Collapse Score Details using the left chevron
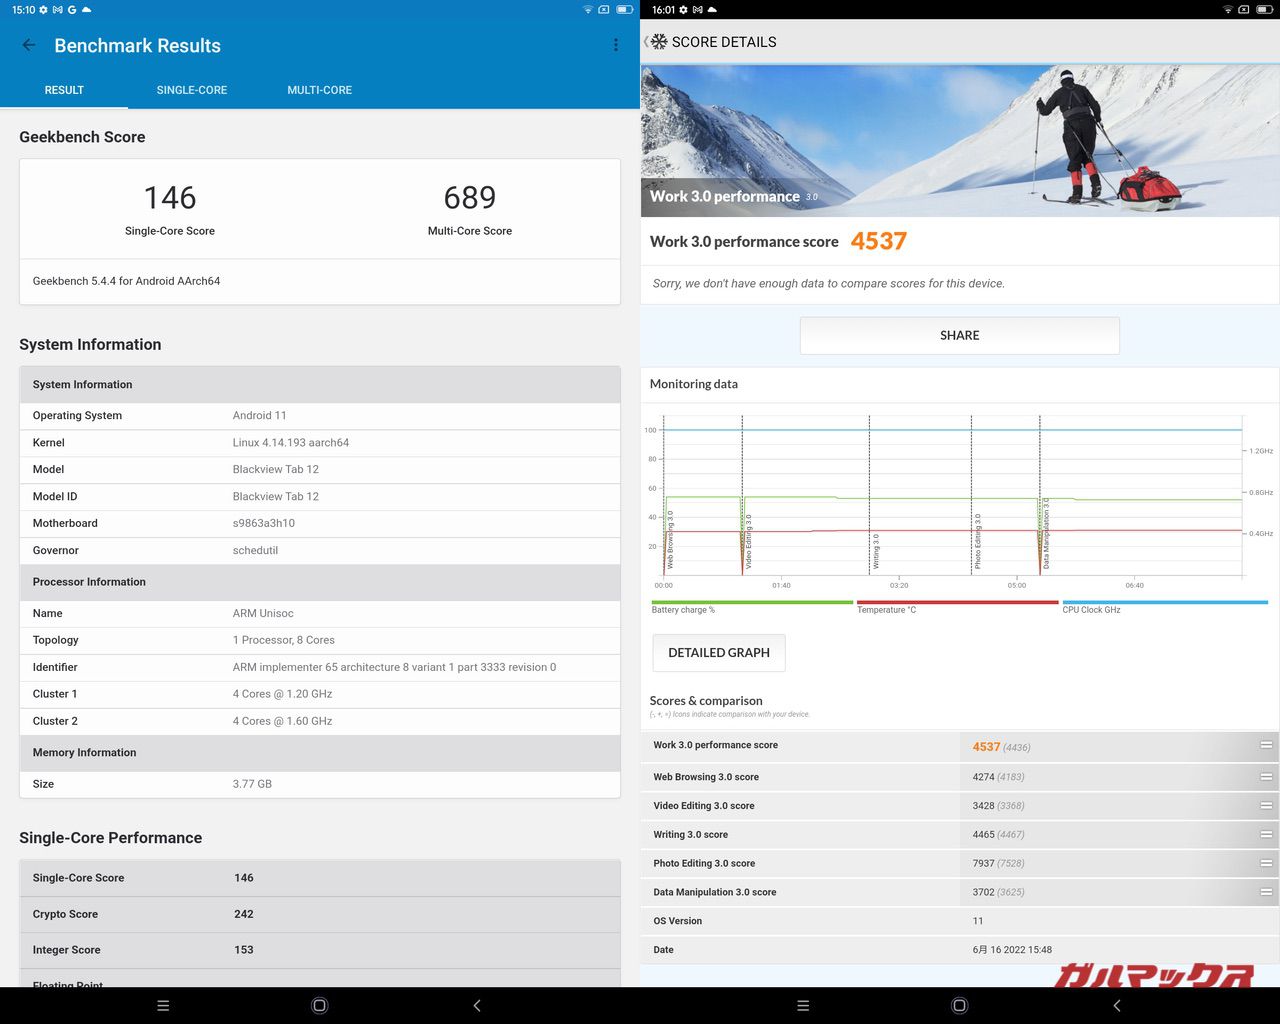The height and width of the screenshot is (1024, 1280). (645, 42)
